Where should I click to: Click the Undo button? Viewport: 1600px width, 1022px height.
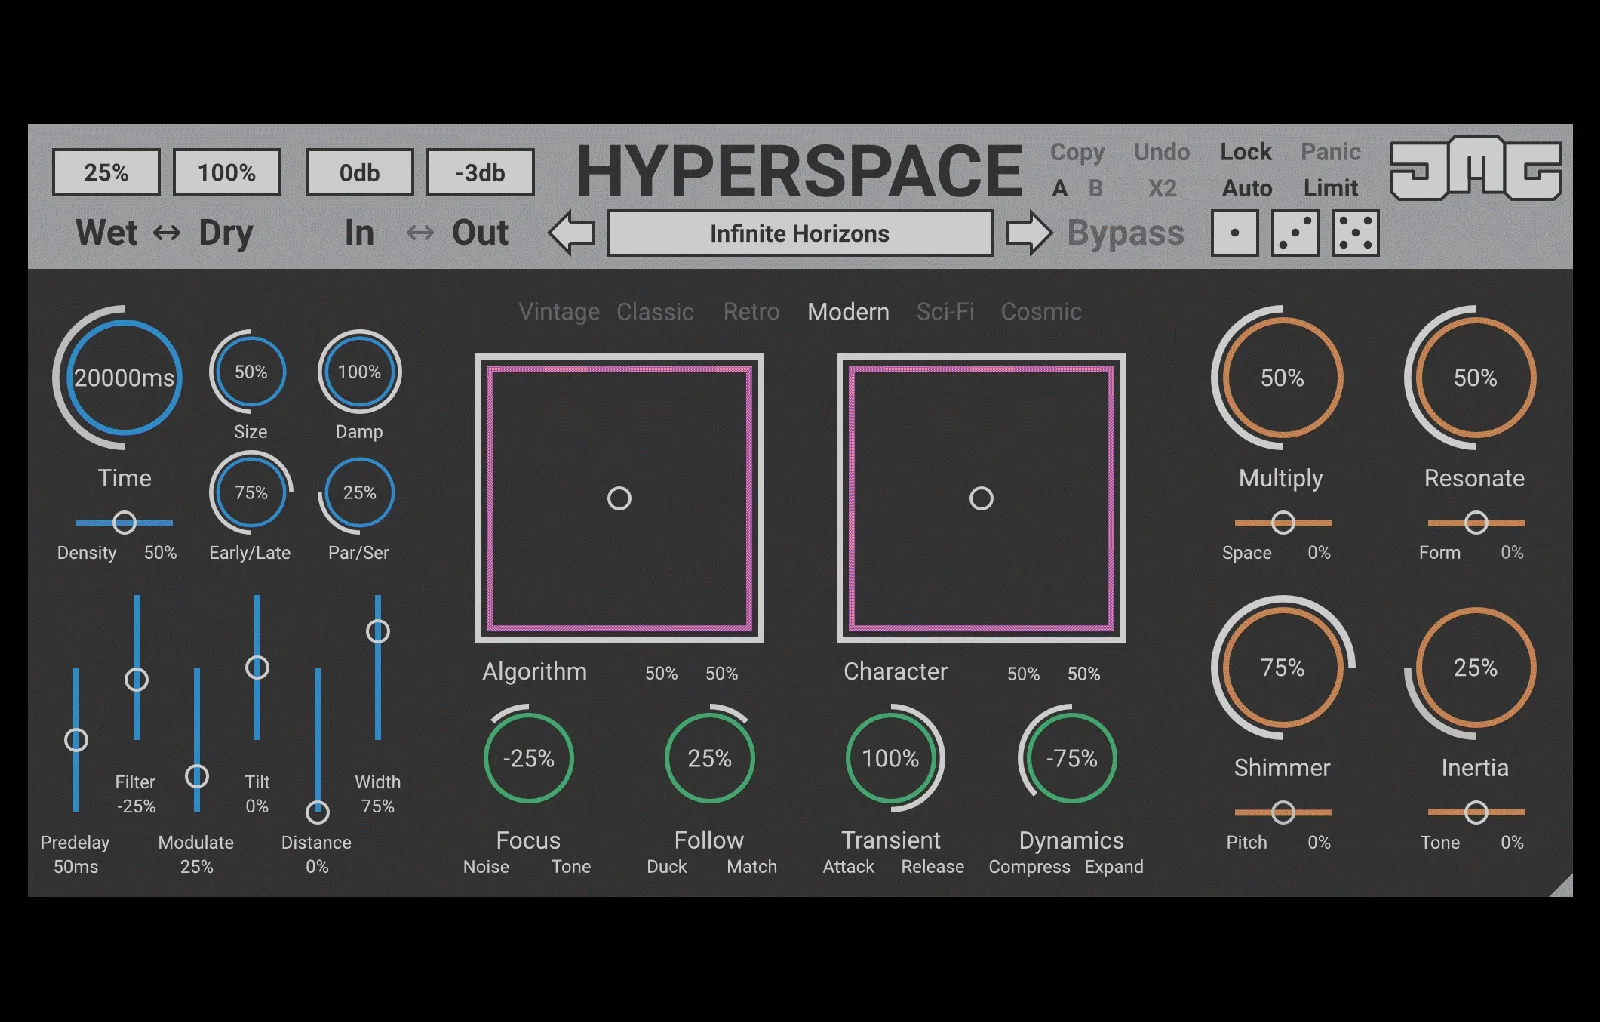(x=1162, y=152)
